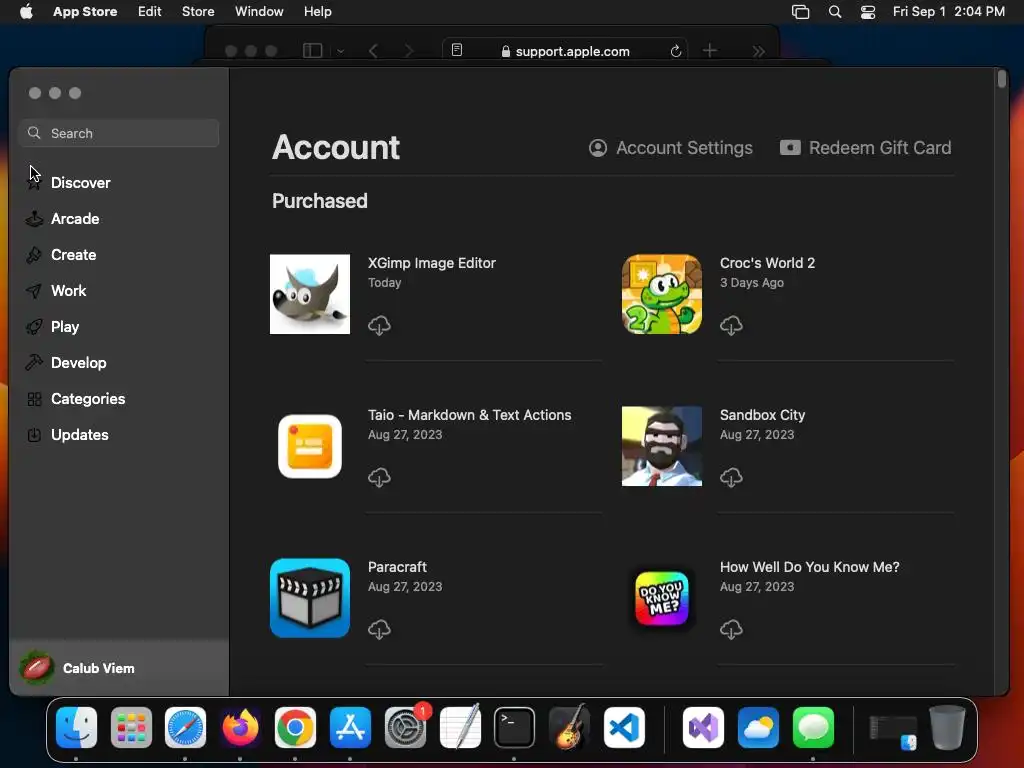
Task: Open TextEdit from the Dock
Action: pyautogui.click(x=460, y=728)
